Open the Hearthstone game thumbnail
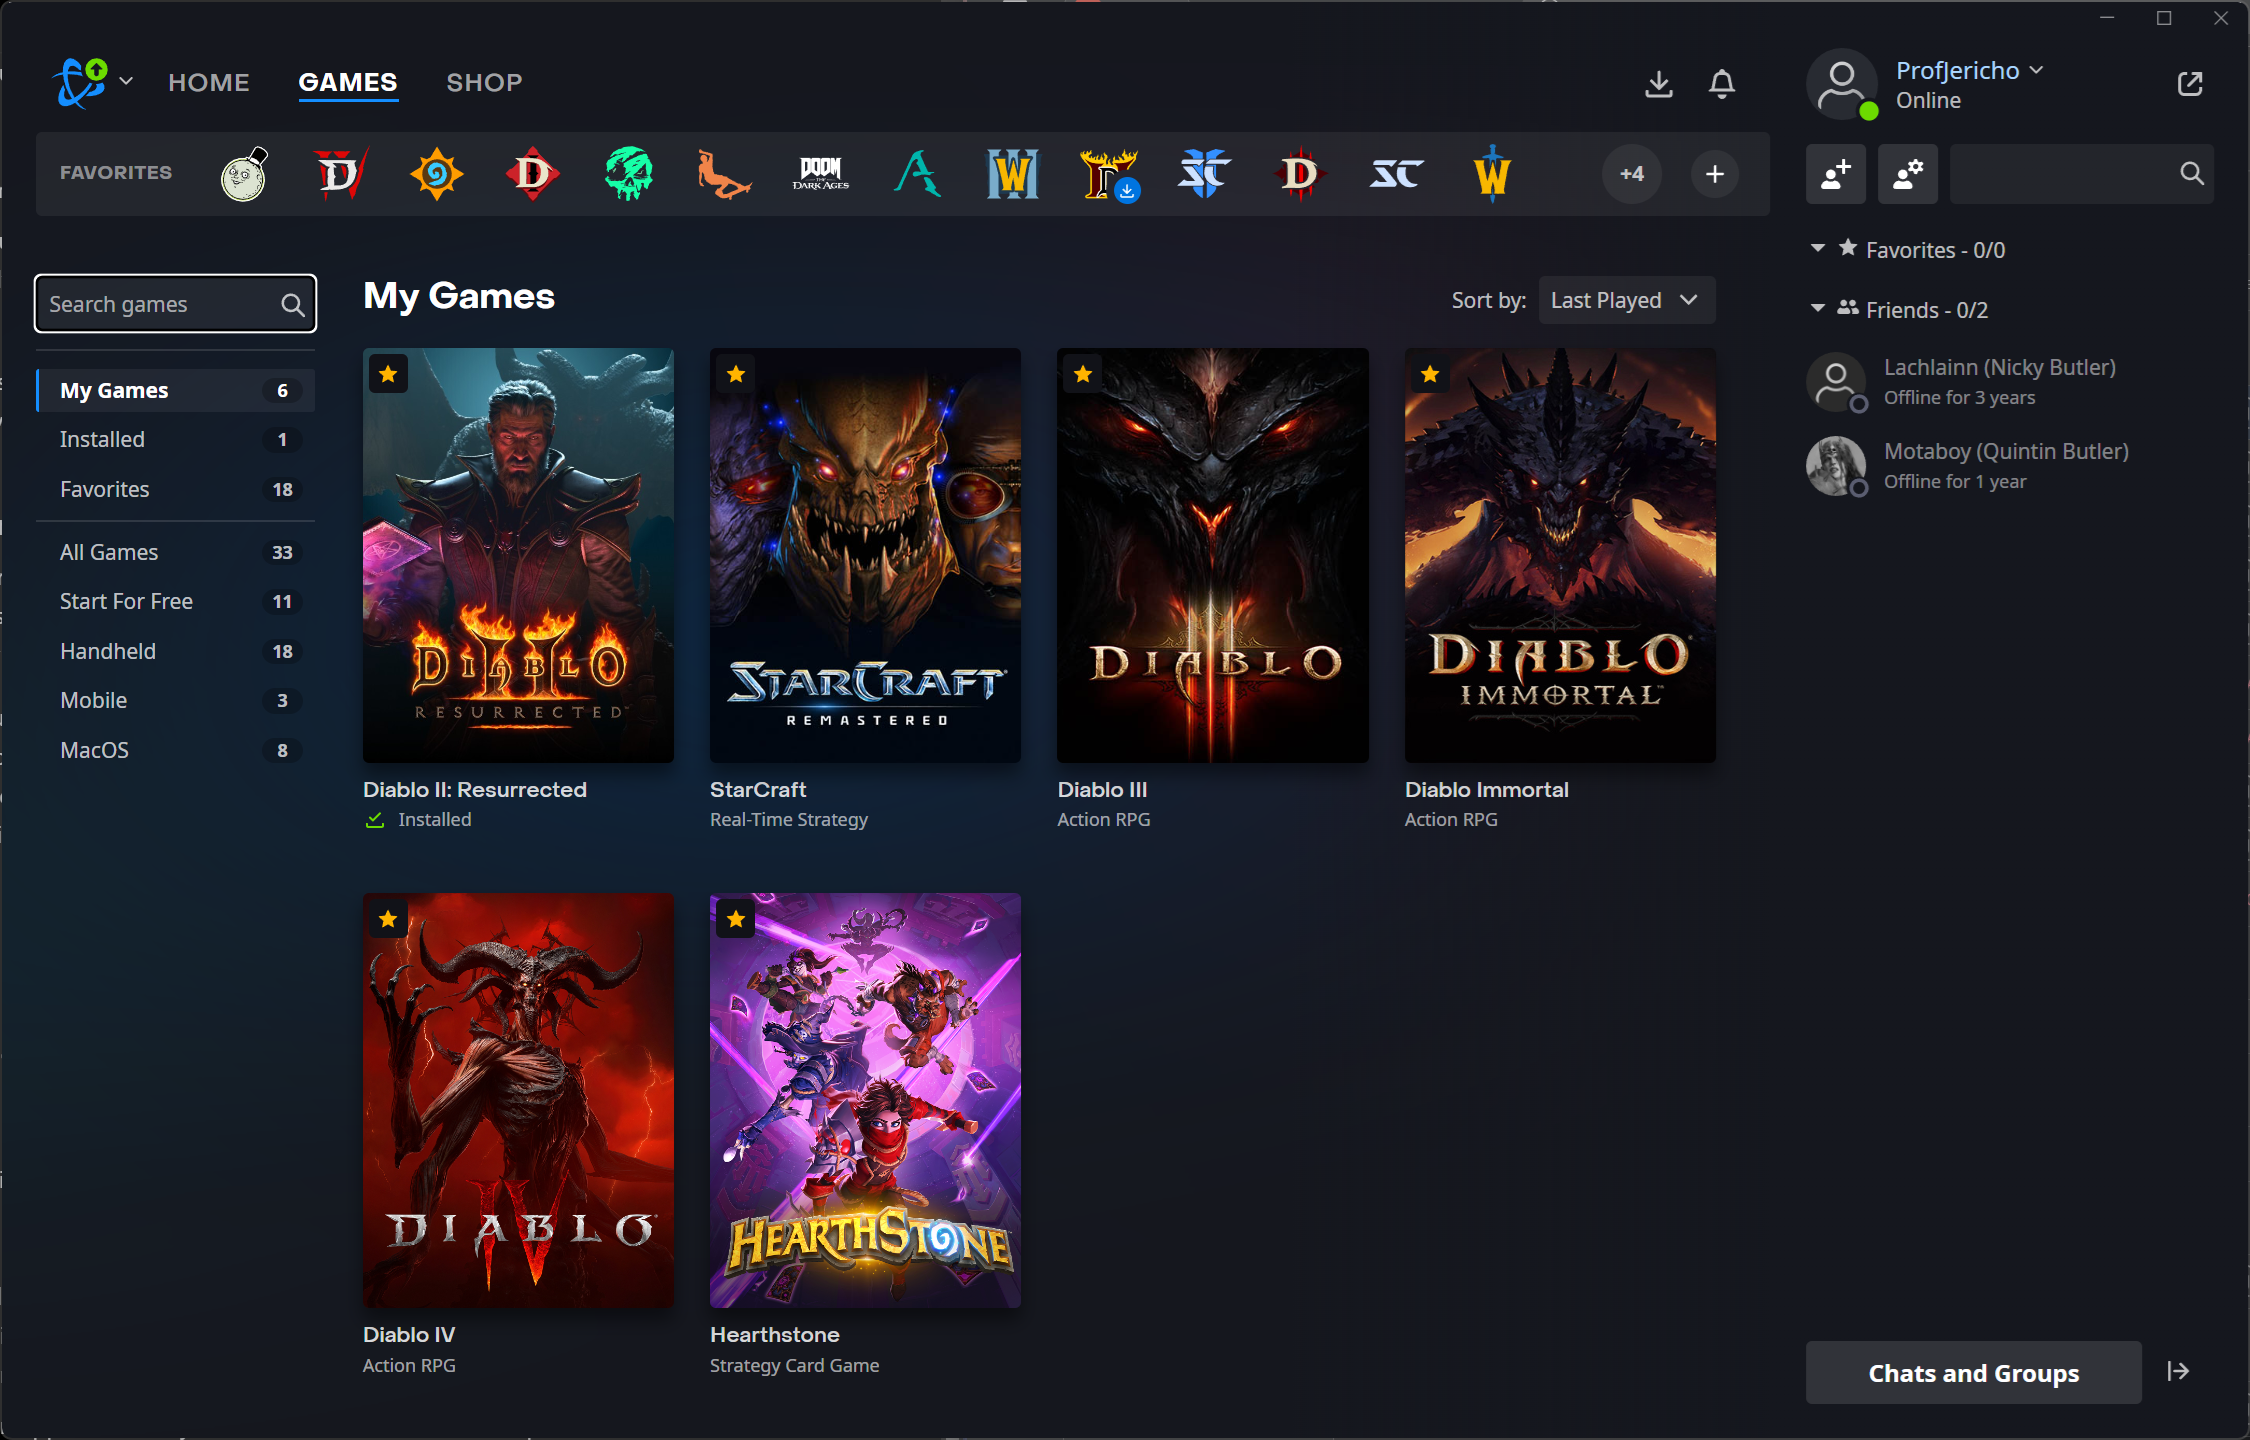The width and height of the screenshot is (2250, 1440). click(x=865, y=1100)
